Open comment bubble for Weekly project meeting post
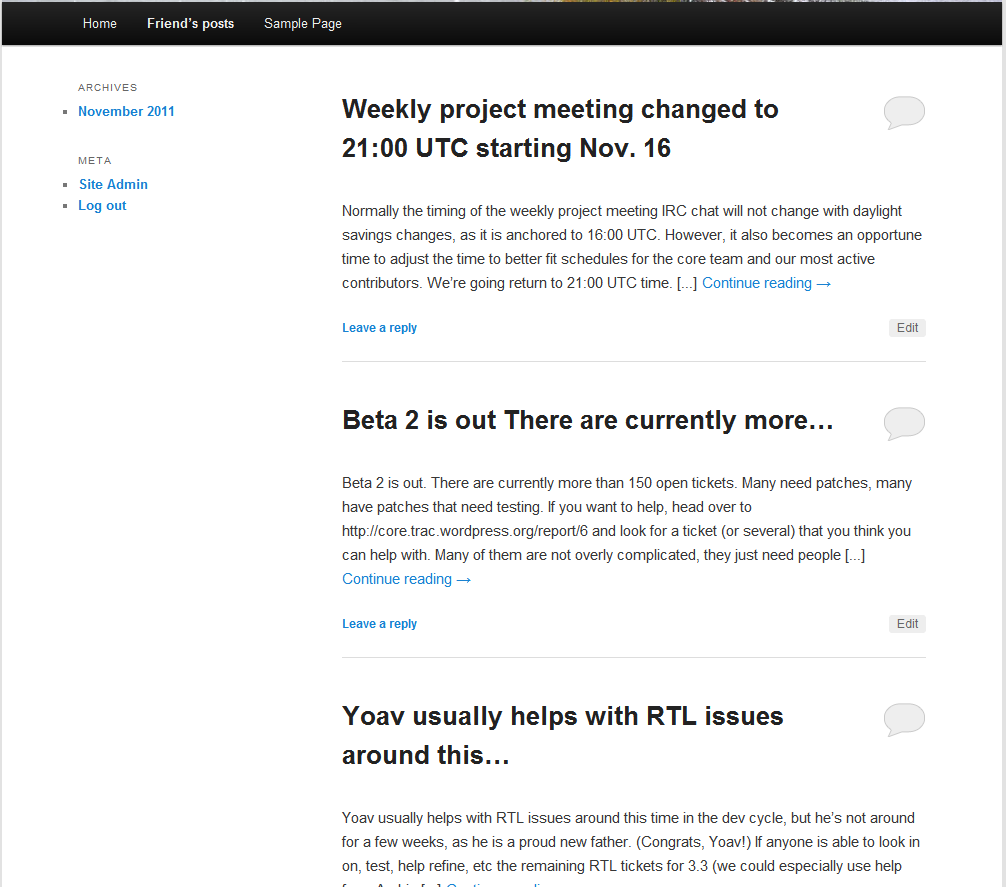 [x=904, y=112]
